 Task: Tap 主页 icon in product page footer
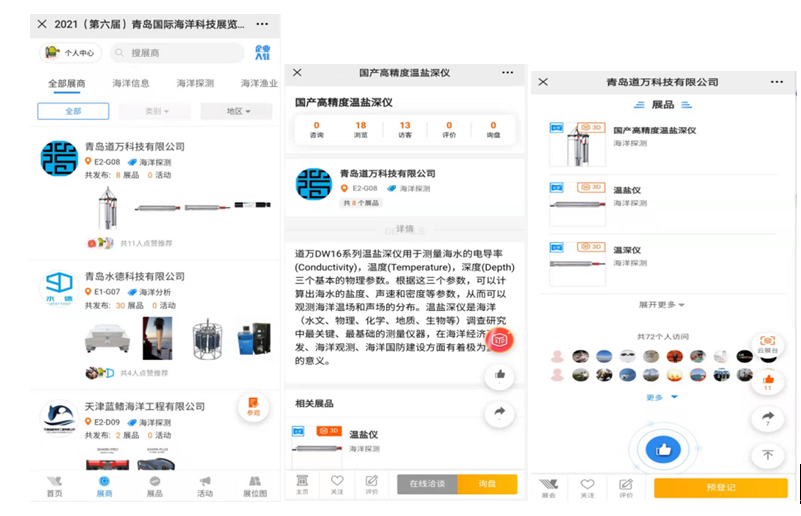[x=302, y=484]
